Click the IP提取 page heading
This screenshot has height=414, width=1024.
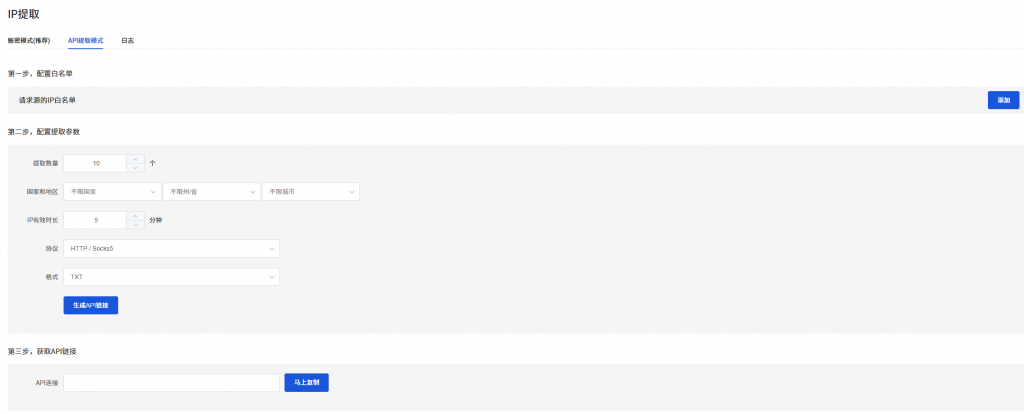pos(24,13)
